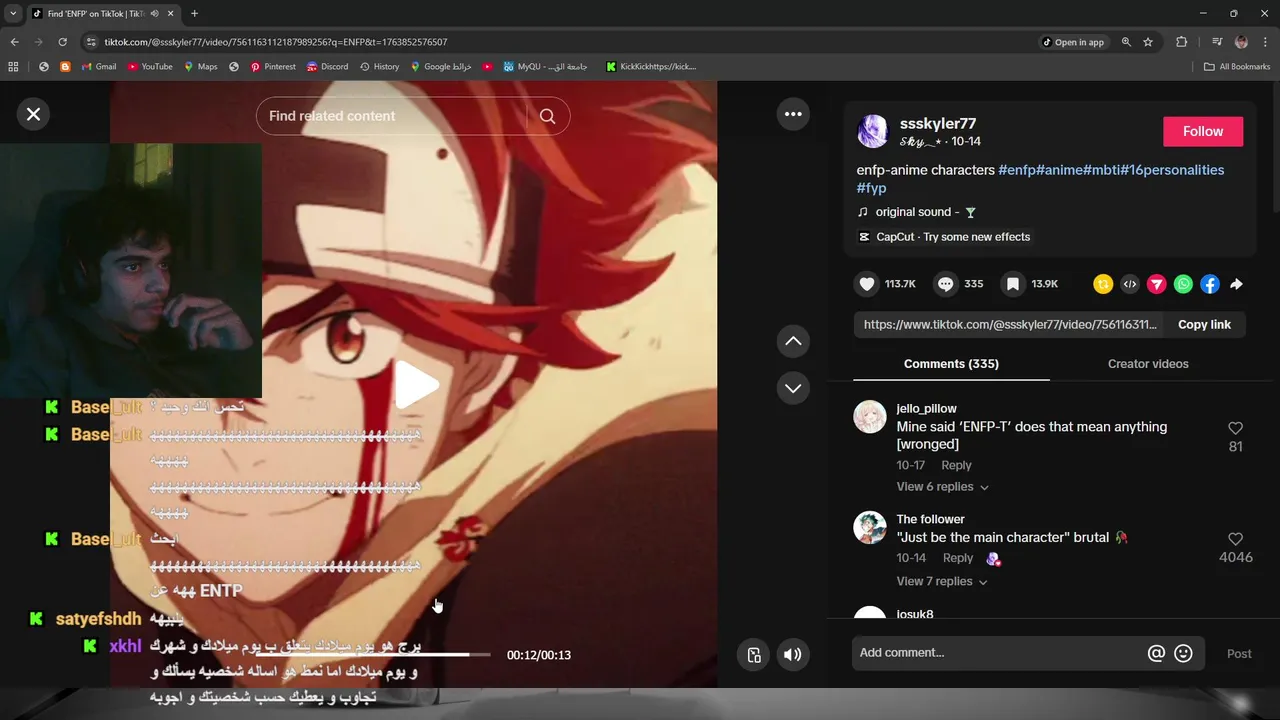Toggle the clear display button beside volume
The image size is (1280, 720).
(x=754, y=655)
